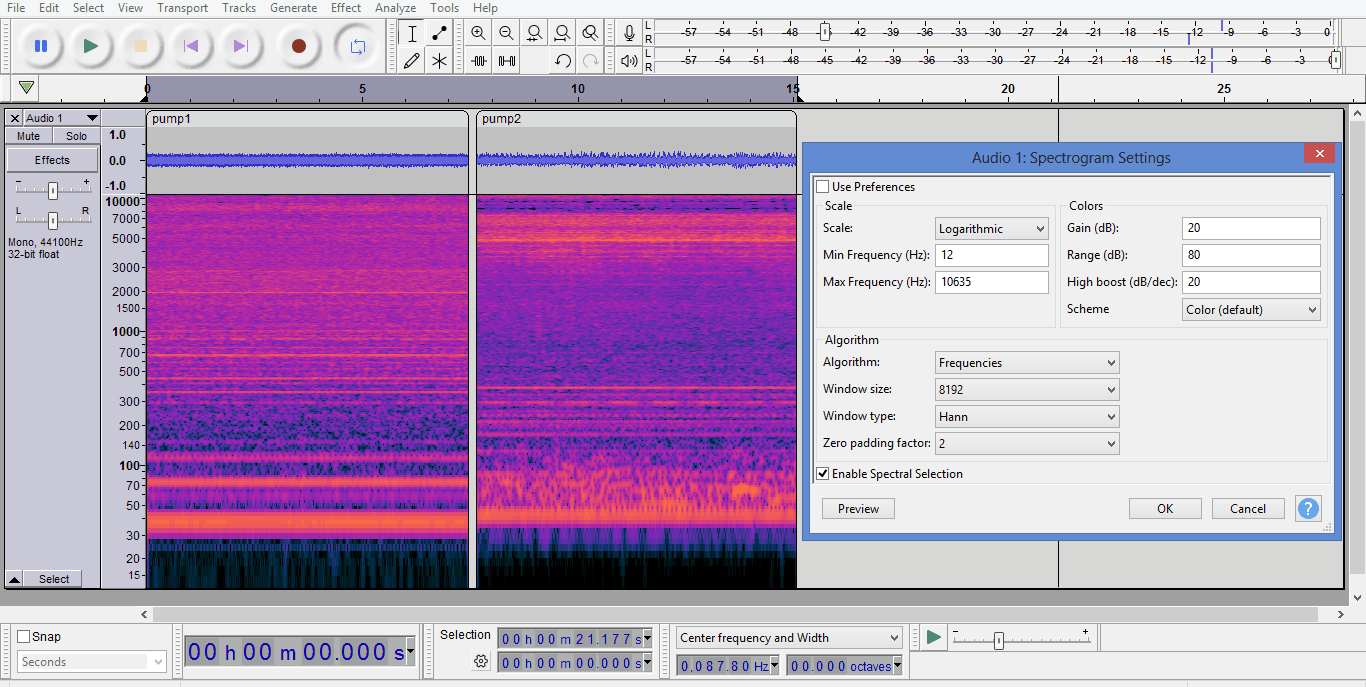Open Audio 1 track name menu

[62, 118]
